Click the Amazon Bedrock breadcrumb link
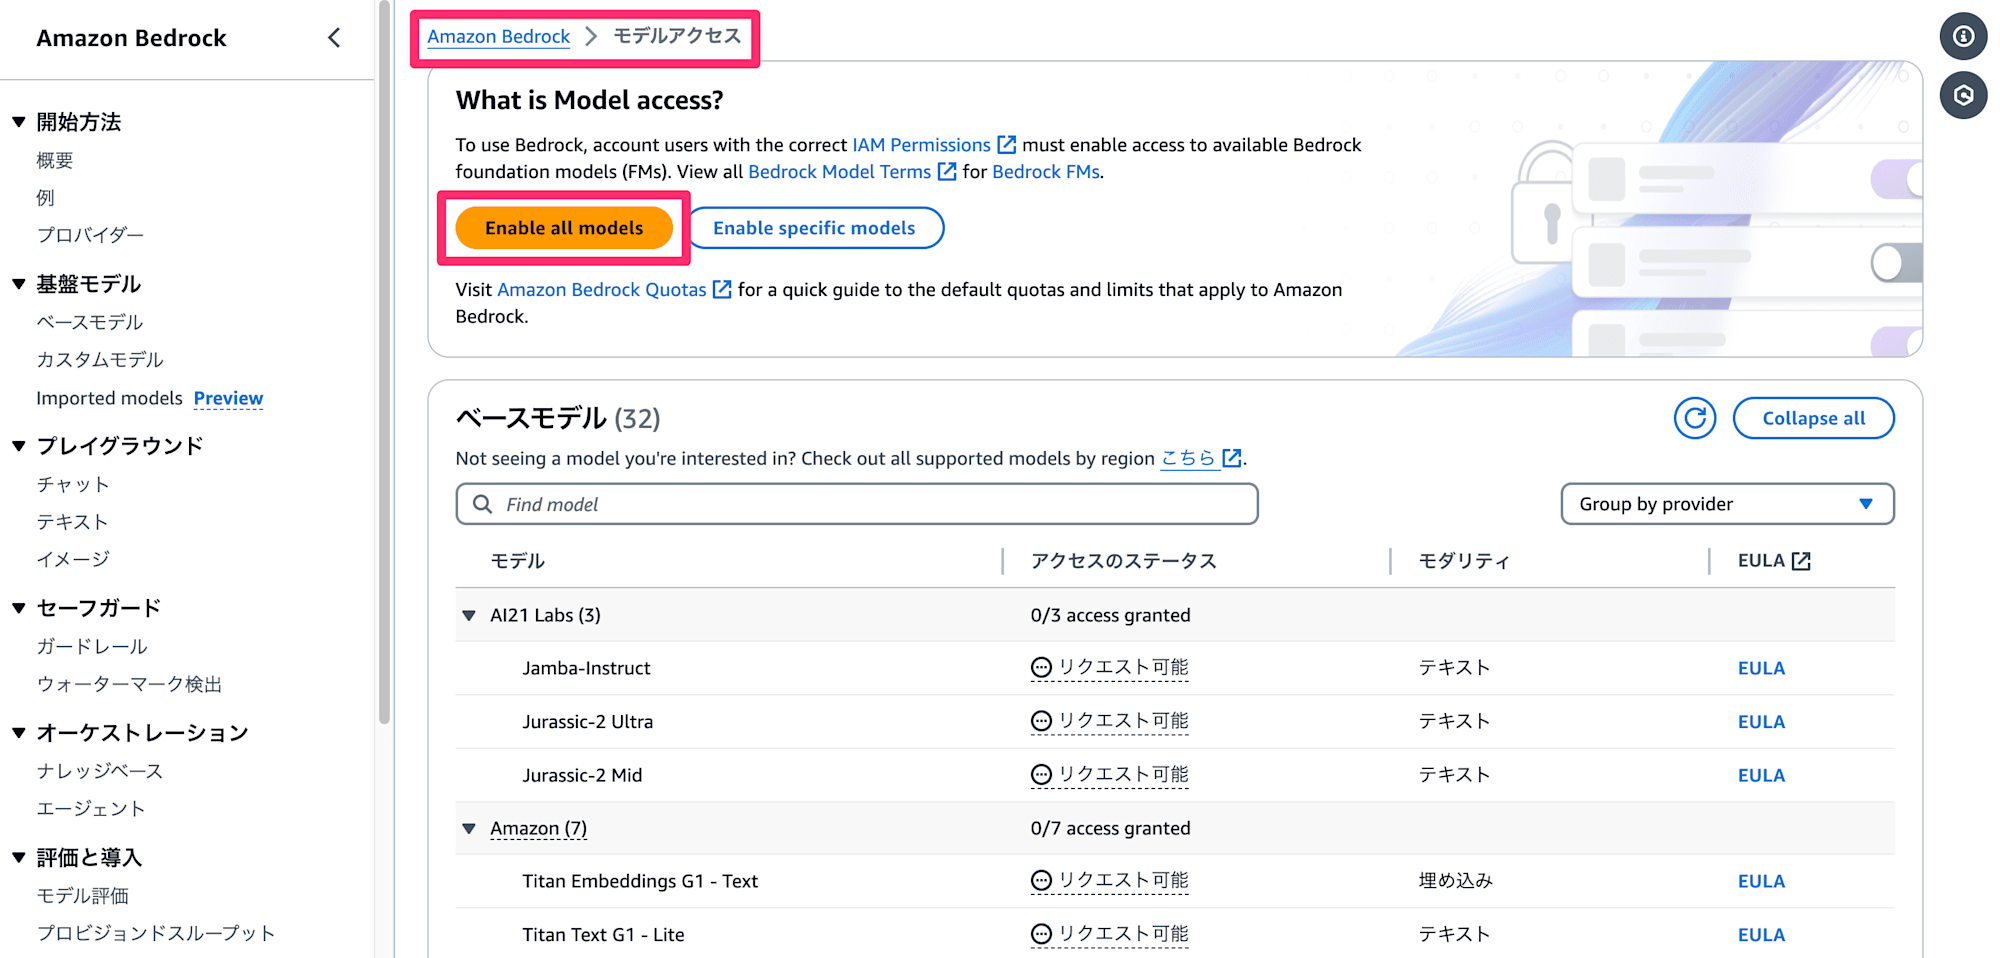 click(x=499, y=37)
